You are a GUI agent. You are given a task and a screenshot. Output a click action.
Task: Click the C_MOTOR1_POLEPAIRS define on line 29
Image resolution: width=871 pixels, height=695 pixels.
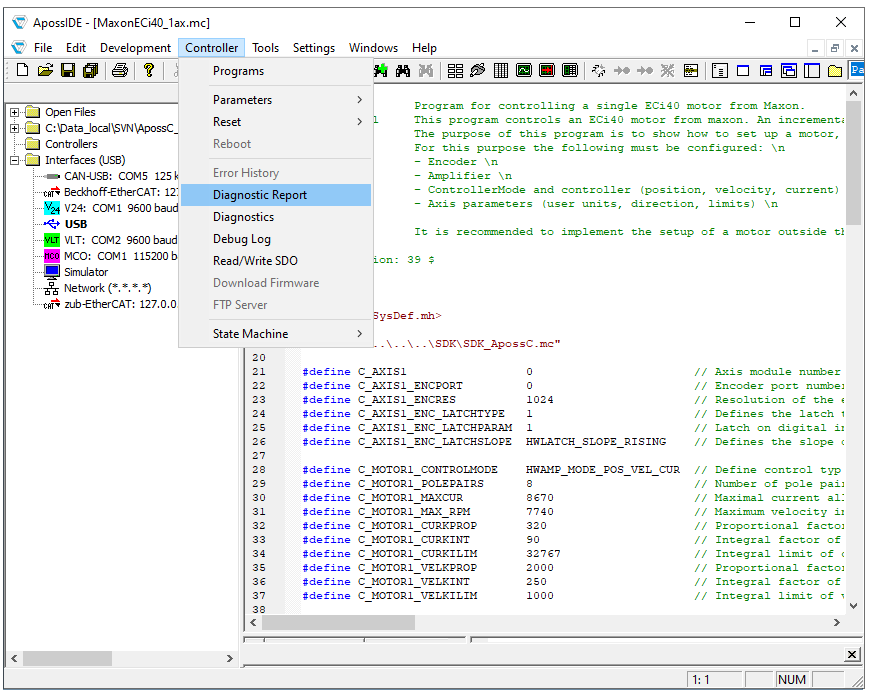(421, 484)
